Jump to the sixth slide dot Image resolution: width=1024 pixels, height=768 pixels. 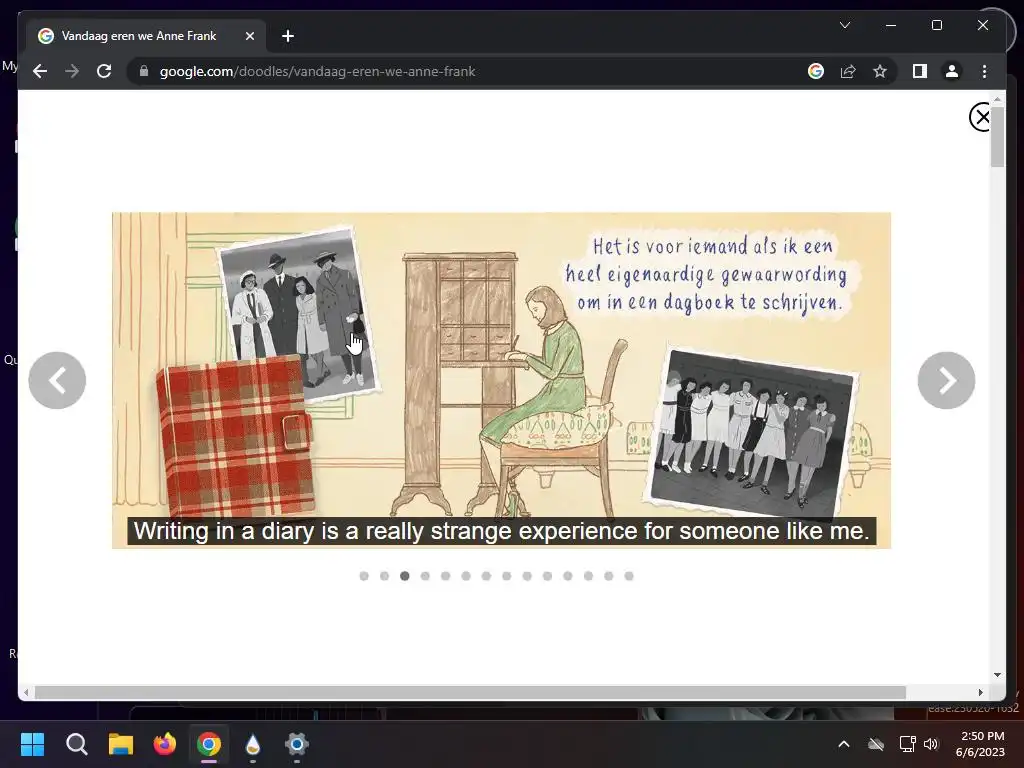coord(466,576)
